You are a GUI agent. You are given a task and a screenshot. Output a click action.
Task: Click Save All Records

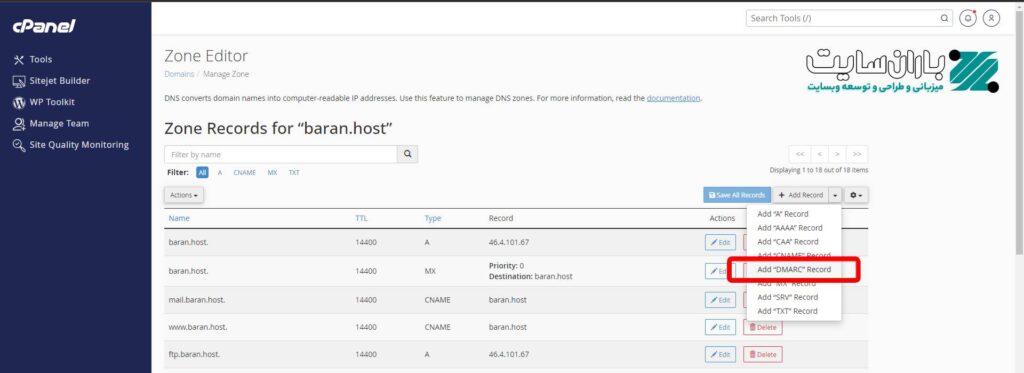737,195
